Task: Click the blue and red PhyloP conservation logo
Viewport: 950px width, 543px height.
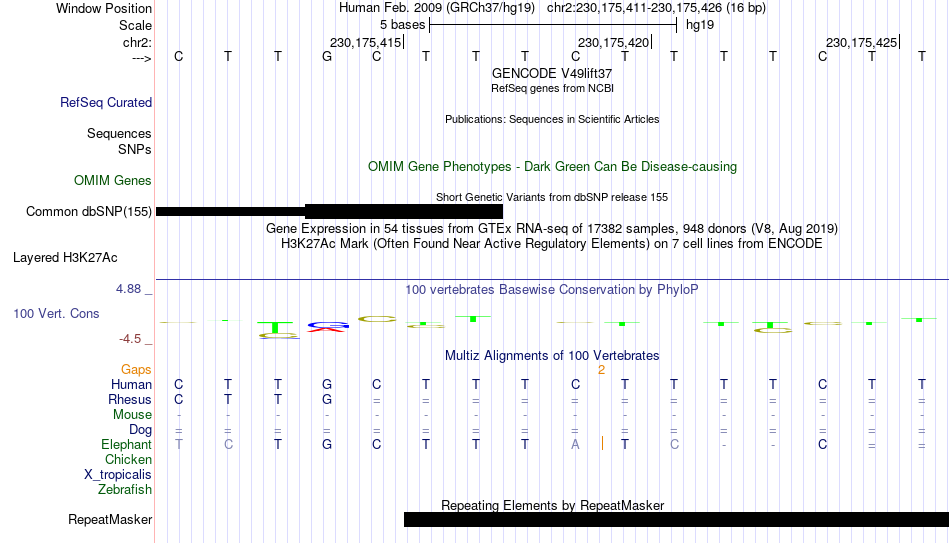Action: tap(328, 327)
